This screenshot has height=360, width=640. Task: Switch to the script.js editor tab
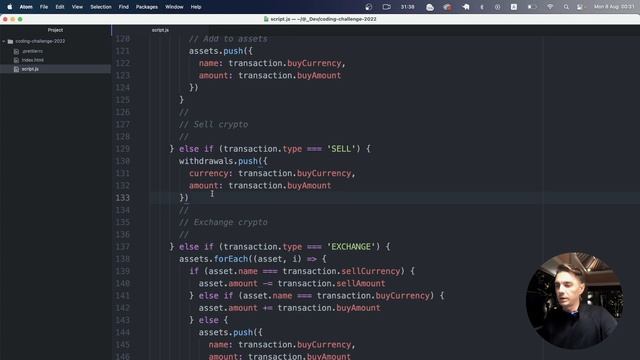[x=160, y=30]
